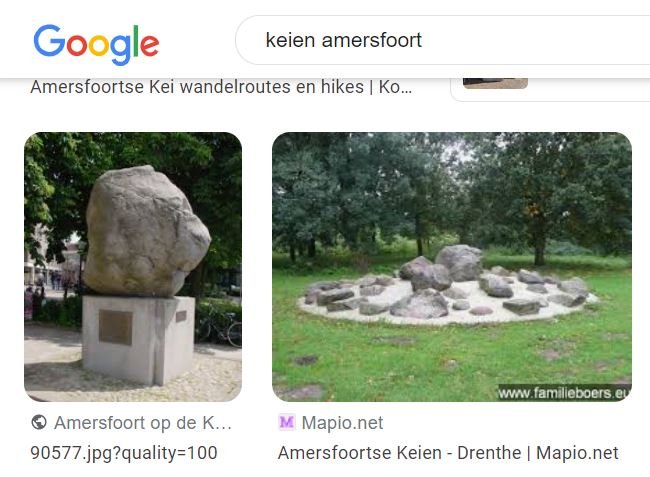Click the partially visible thumbnail below search bar
Screen dimensions: 650x477
[x=495, y=83]
